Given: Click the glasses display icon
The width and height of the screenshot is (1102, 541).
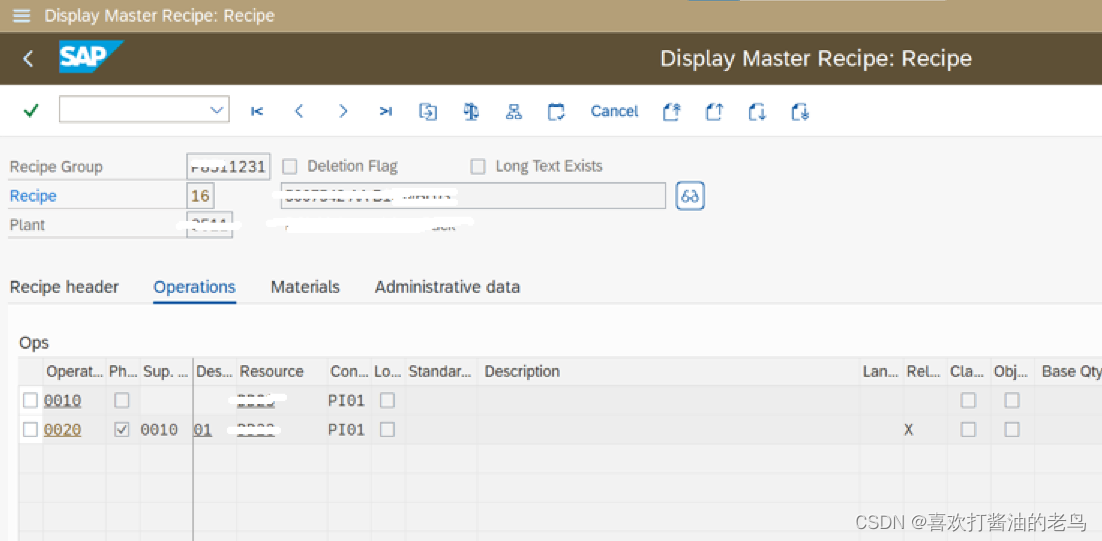Looking at the screenshot, I should (x=690, y=196).
